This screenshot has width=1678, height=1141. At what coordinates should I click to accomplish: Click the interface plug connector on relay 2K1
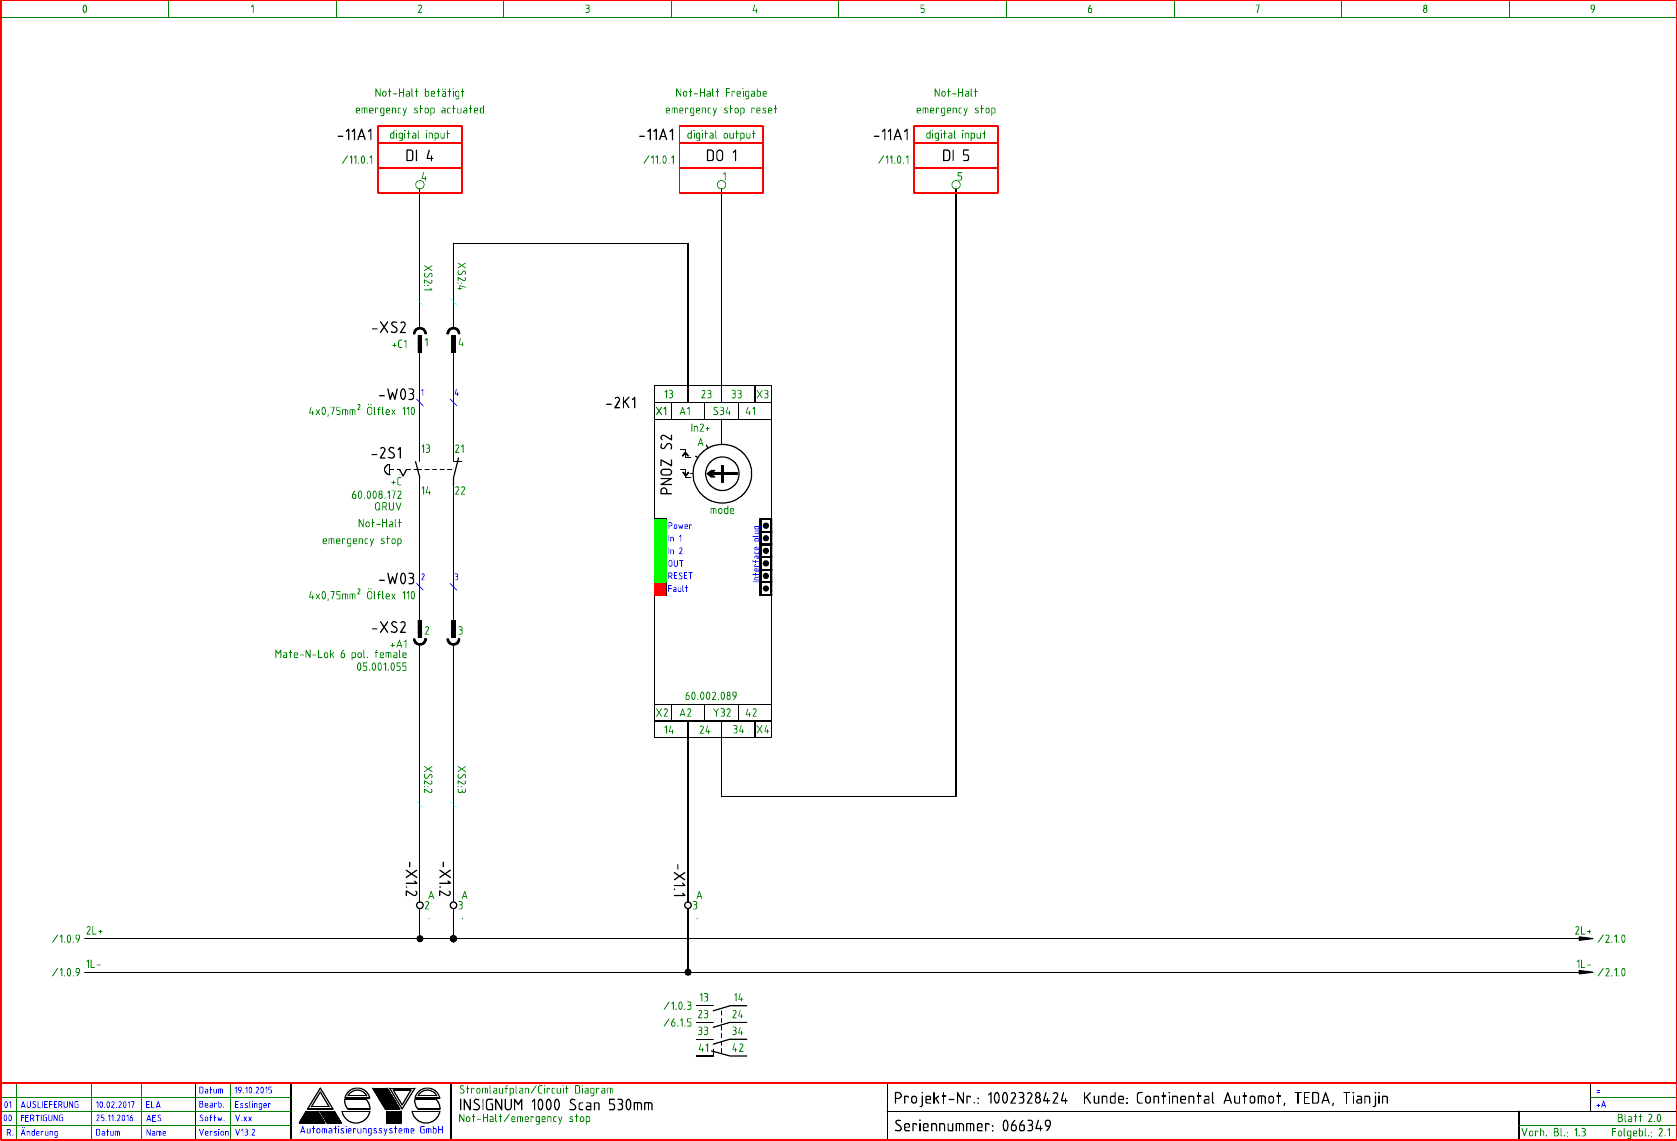(x=765, y=557)
